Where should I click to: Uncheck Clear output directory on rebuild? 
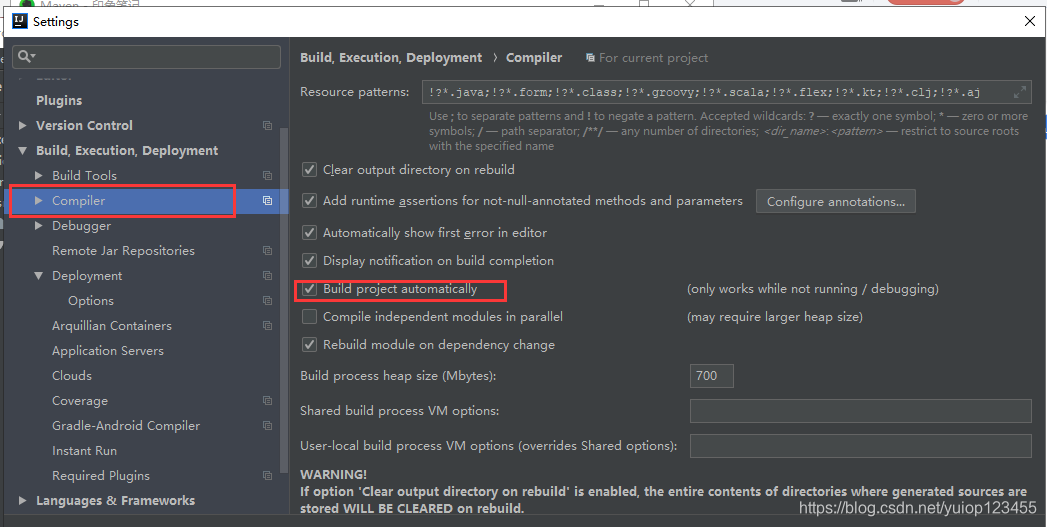[x=309, y=170]
